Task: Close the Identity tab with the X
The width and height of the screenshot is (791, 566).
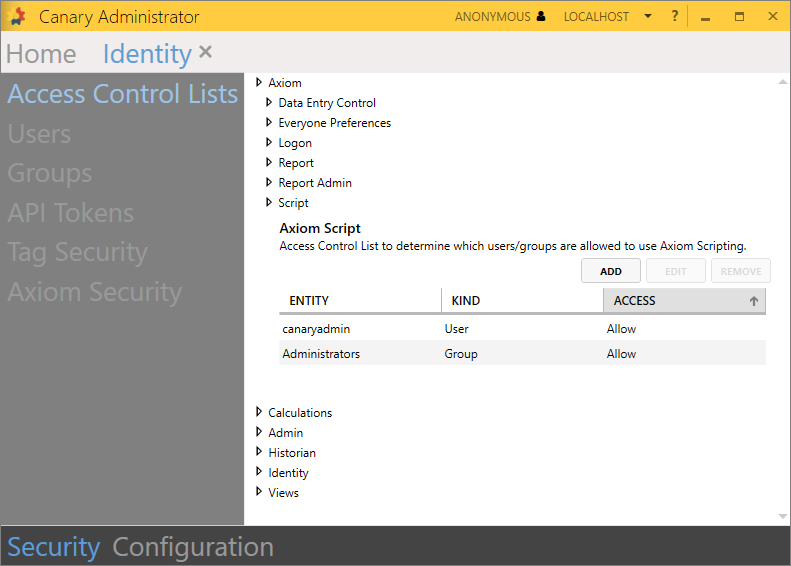Action: [206, 52]
